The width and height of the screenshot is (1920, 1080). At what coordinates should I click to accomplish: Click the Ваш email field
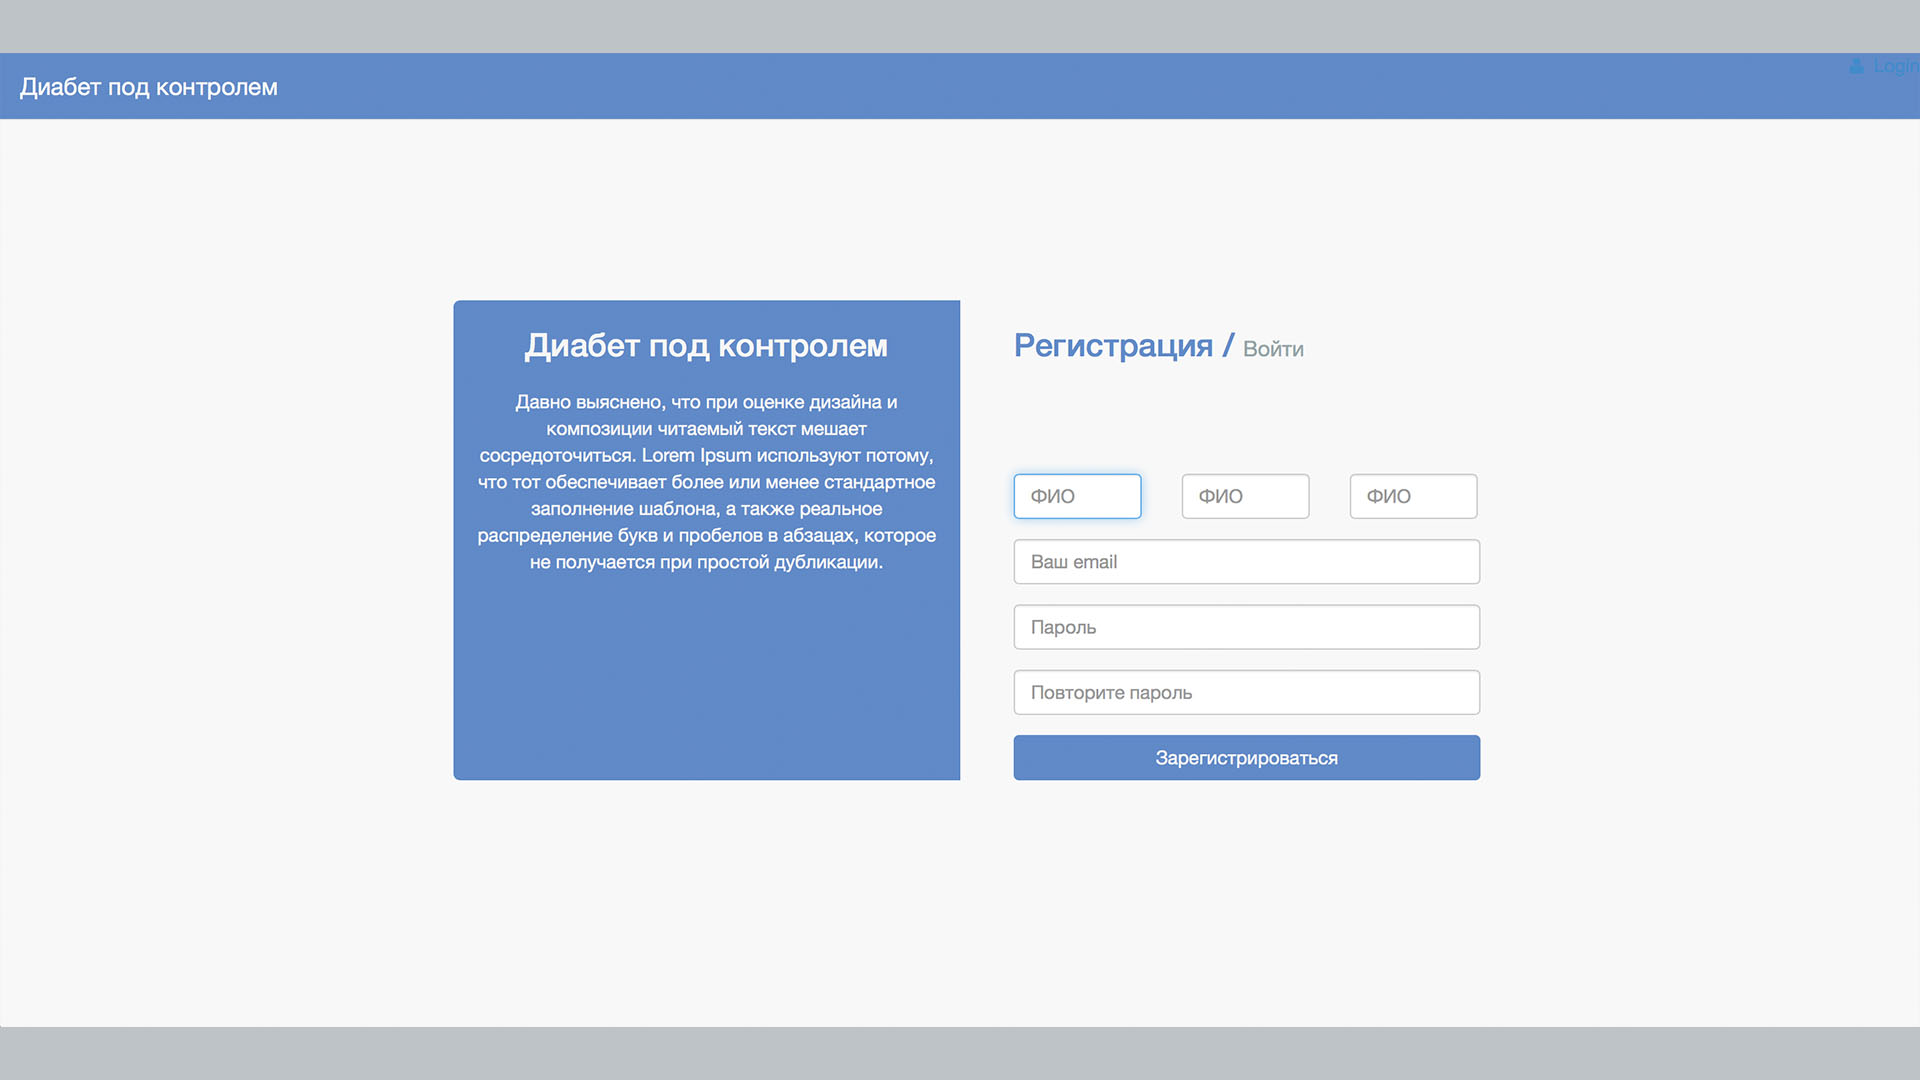1246,562
